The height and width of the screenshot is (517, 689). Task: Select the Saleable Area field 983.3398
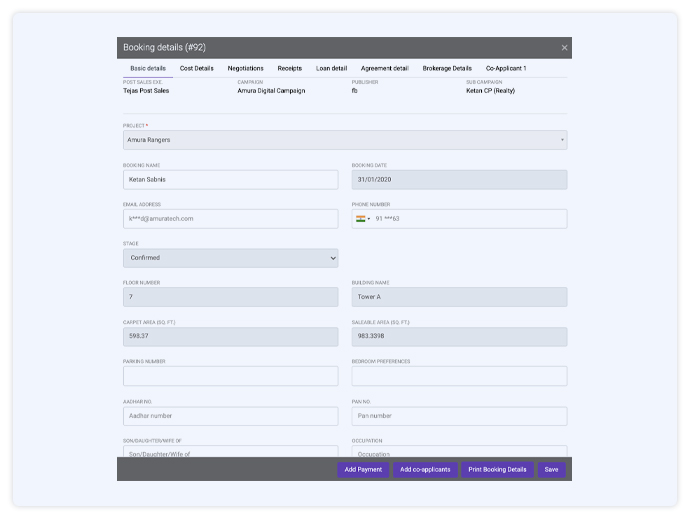click(x=459, y=336)
